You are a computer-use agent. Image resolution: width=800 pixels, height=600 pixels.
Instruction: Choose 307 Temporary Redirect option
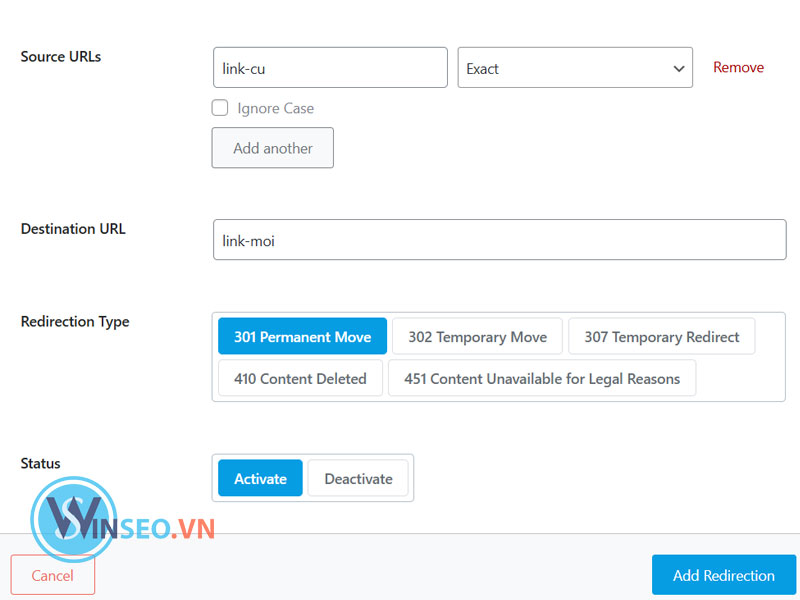coord(661,336)
